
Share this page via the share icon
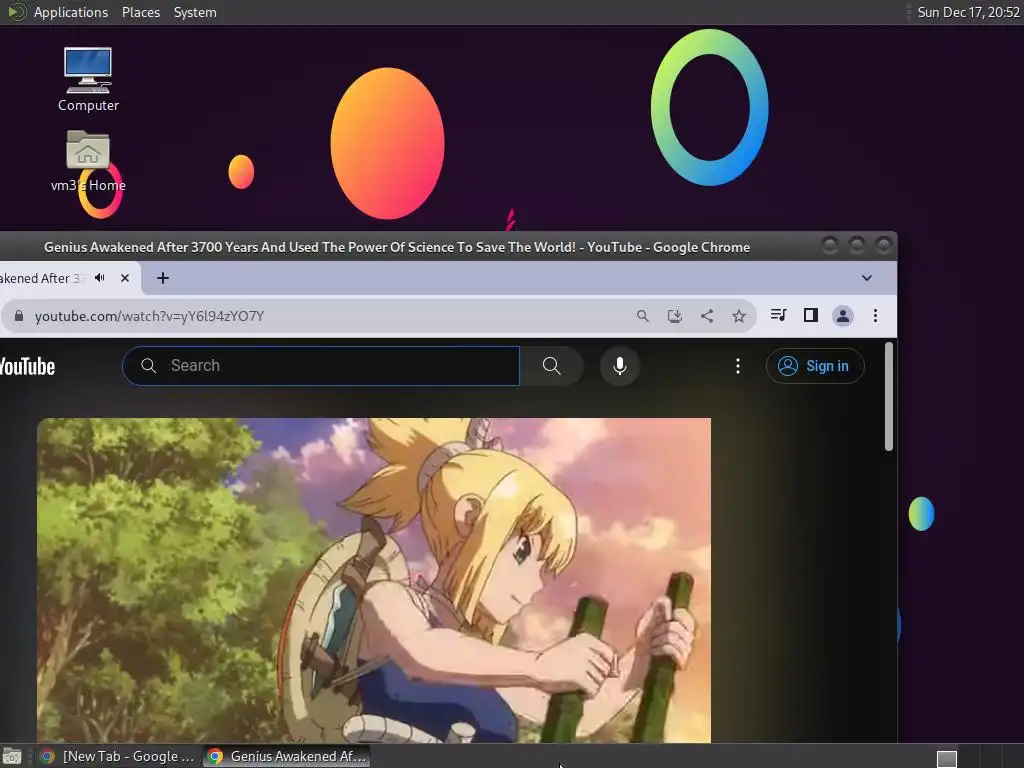point(707,316)
